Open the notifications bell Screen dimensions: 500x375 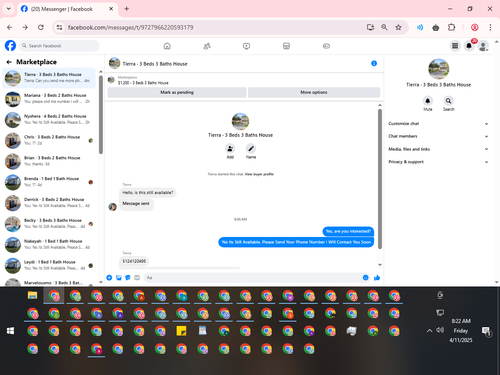(469, 46)
